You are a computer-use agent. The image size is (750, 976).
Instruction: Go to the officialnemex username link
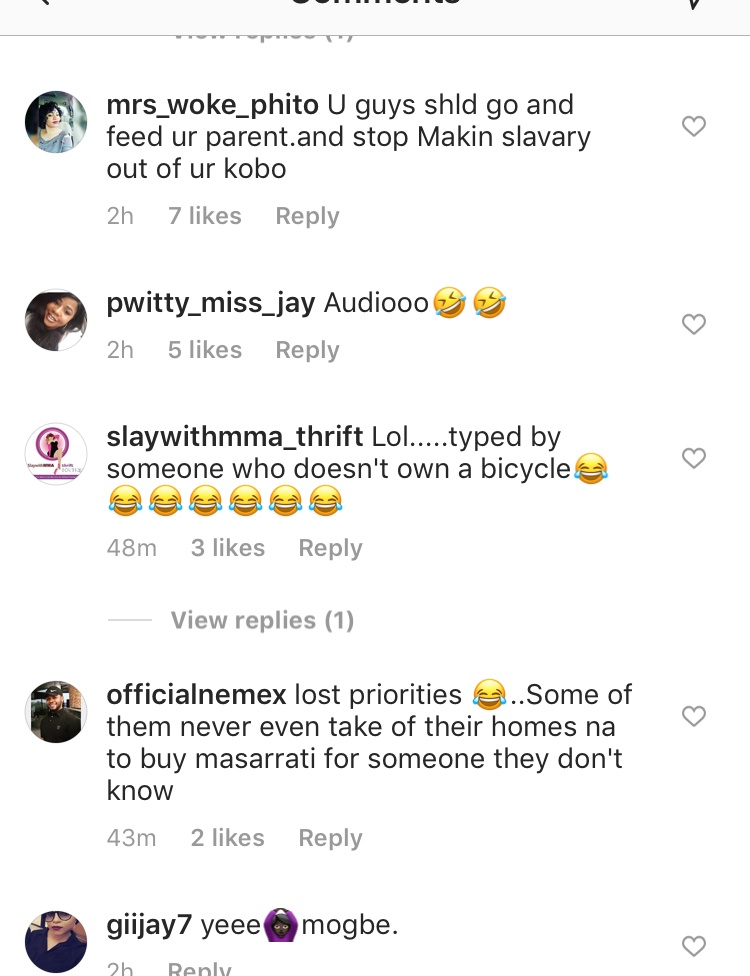[197, 695]
